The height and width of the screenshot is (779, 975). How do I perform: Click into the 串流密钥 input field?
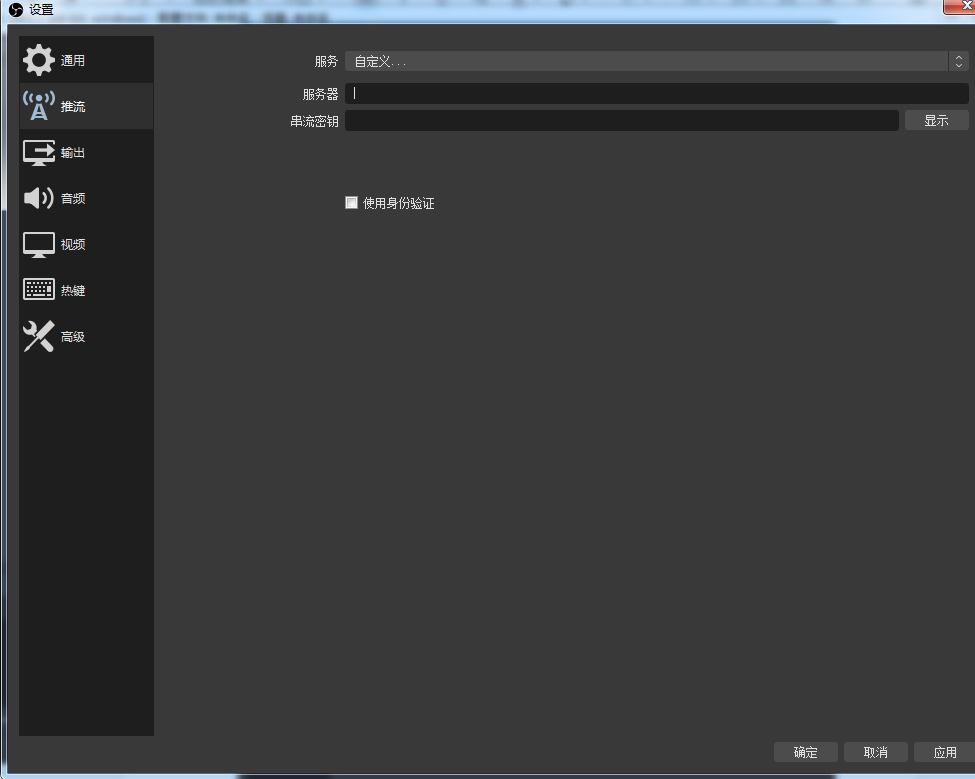point(621,121)
